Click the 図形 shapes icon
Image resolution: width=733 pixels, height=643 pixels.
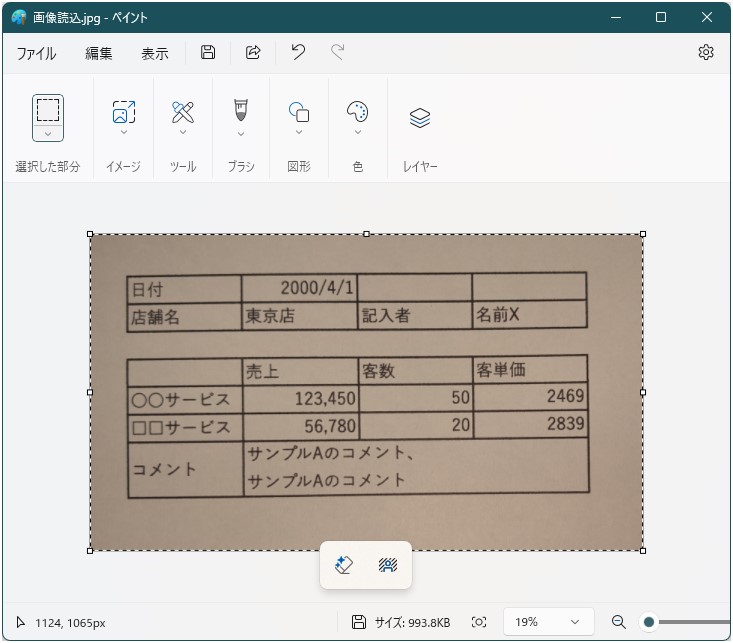299,112
